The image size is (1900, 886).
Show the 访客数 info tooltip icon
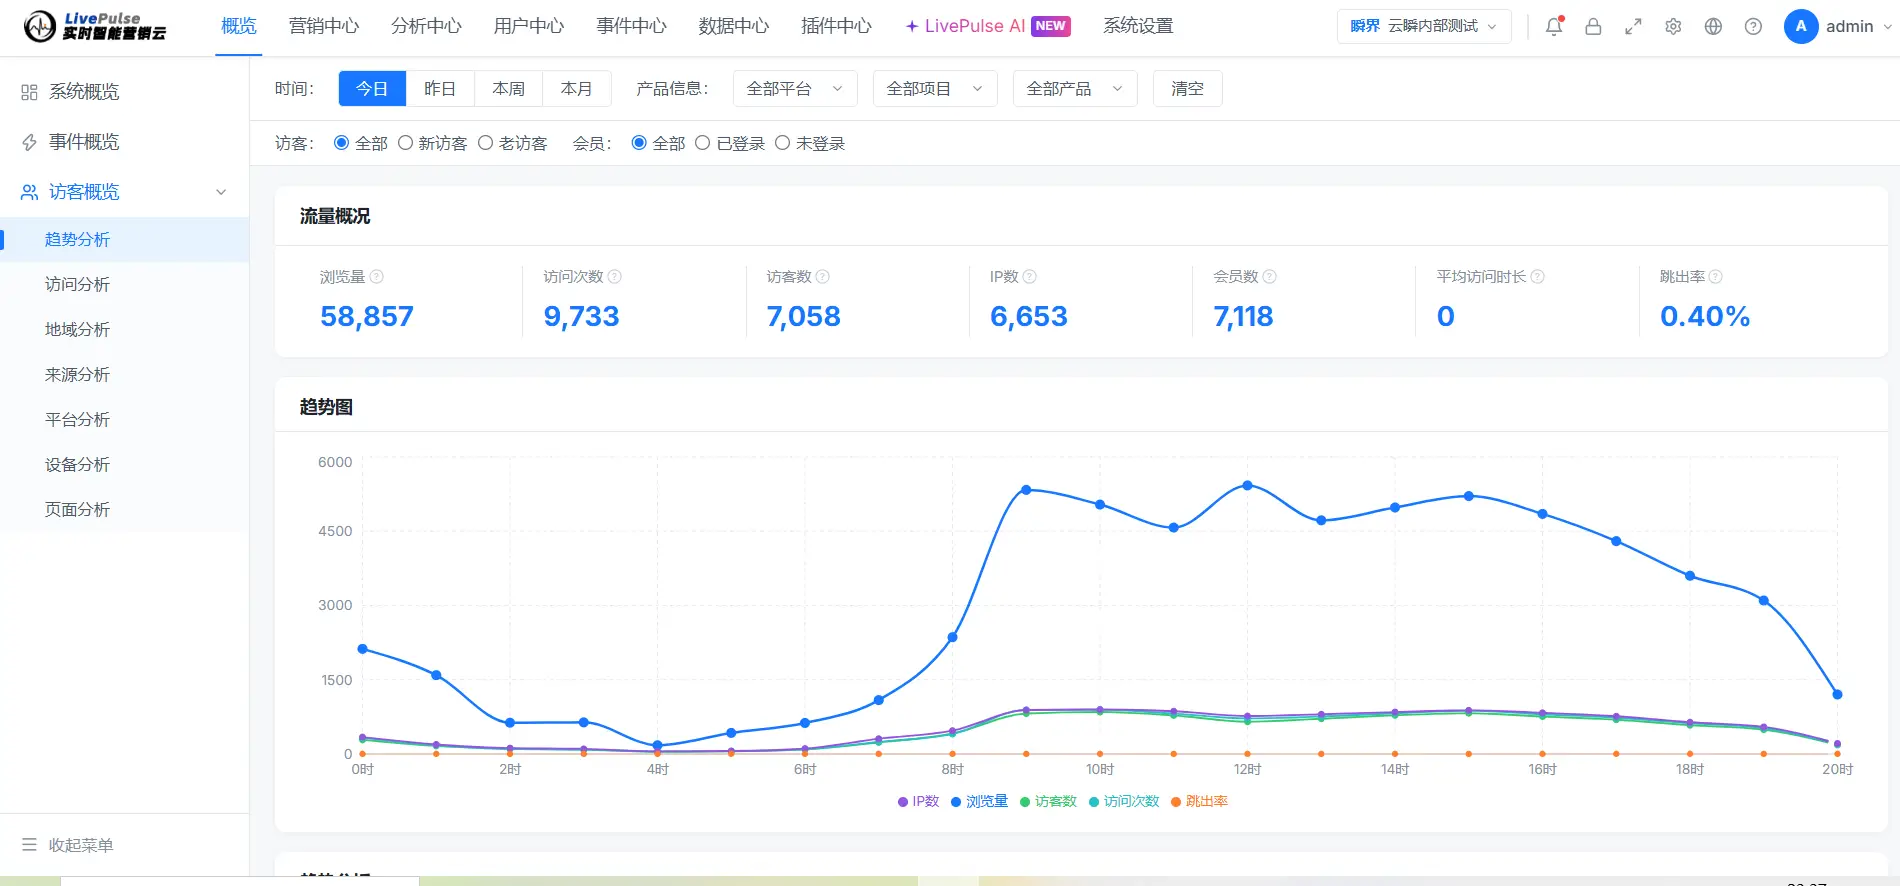pyautogui.click(x=823, y=277)
